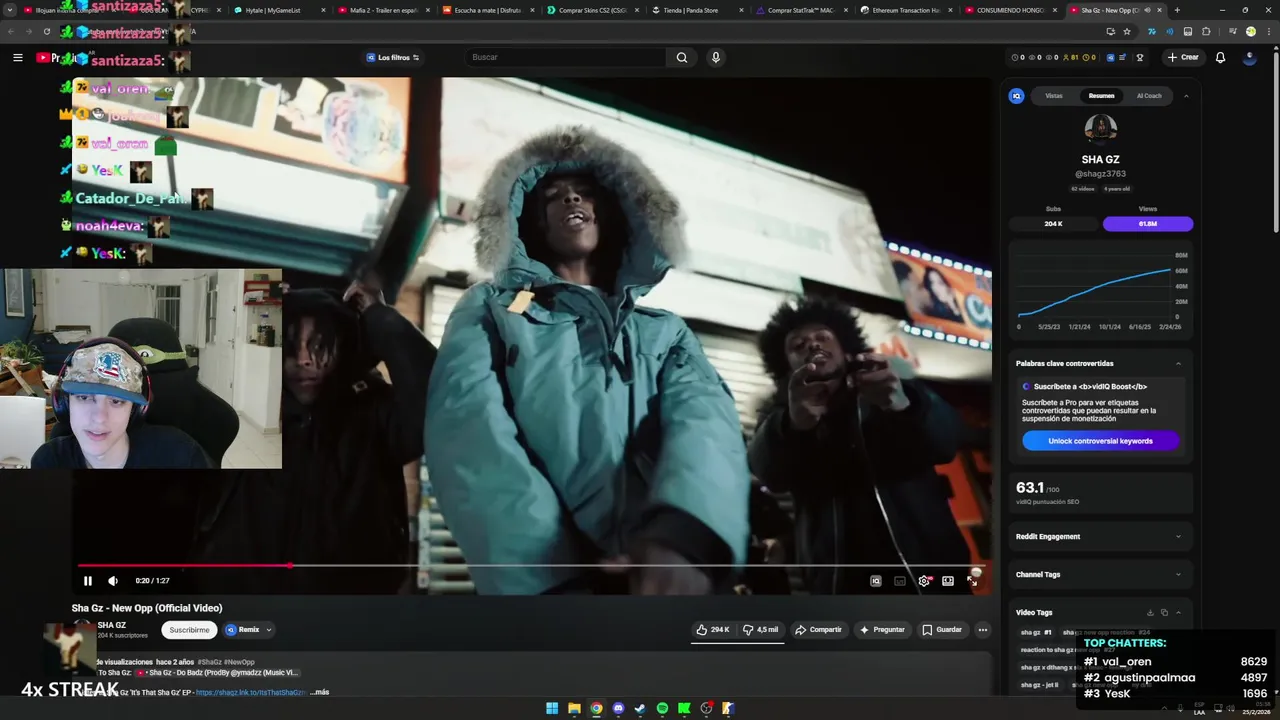Screen dimensions: 1280x720
Task: Click the Preguntar button
Action: pyautogui.click(x=882, y=630)
